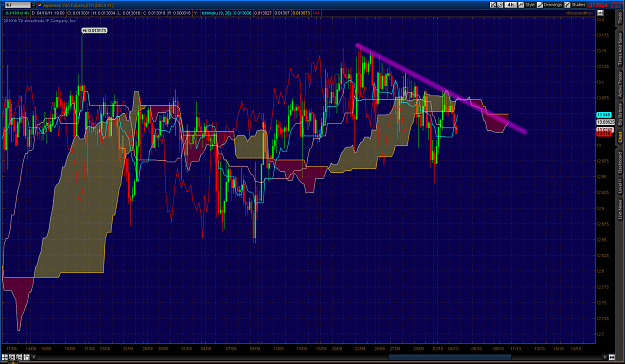Open the Live News side tab
625x364 pixels.
tap(620, 209)
